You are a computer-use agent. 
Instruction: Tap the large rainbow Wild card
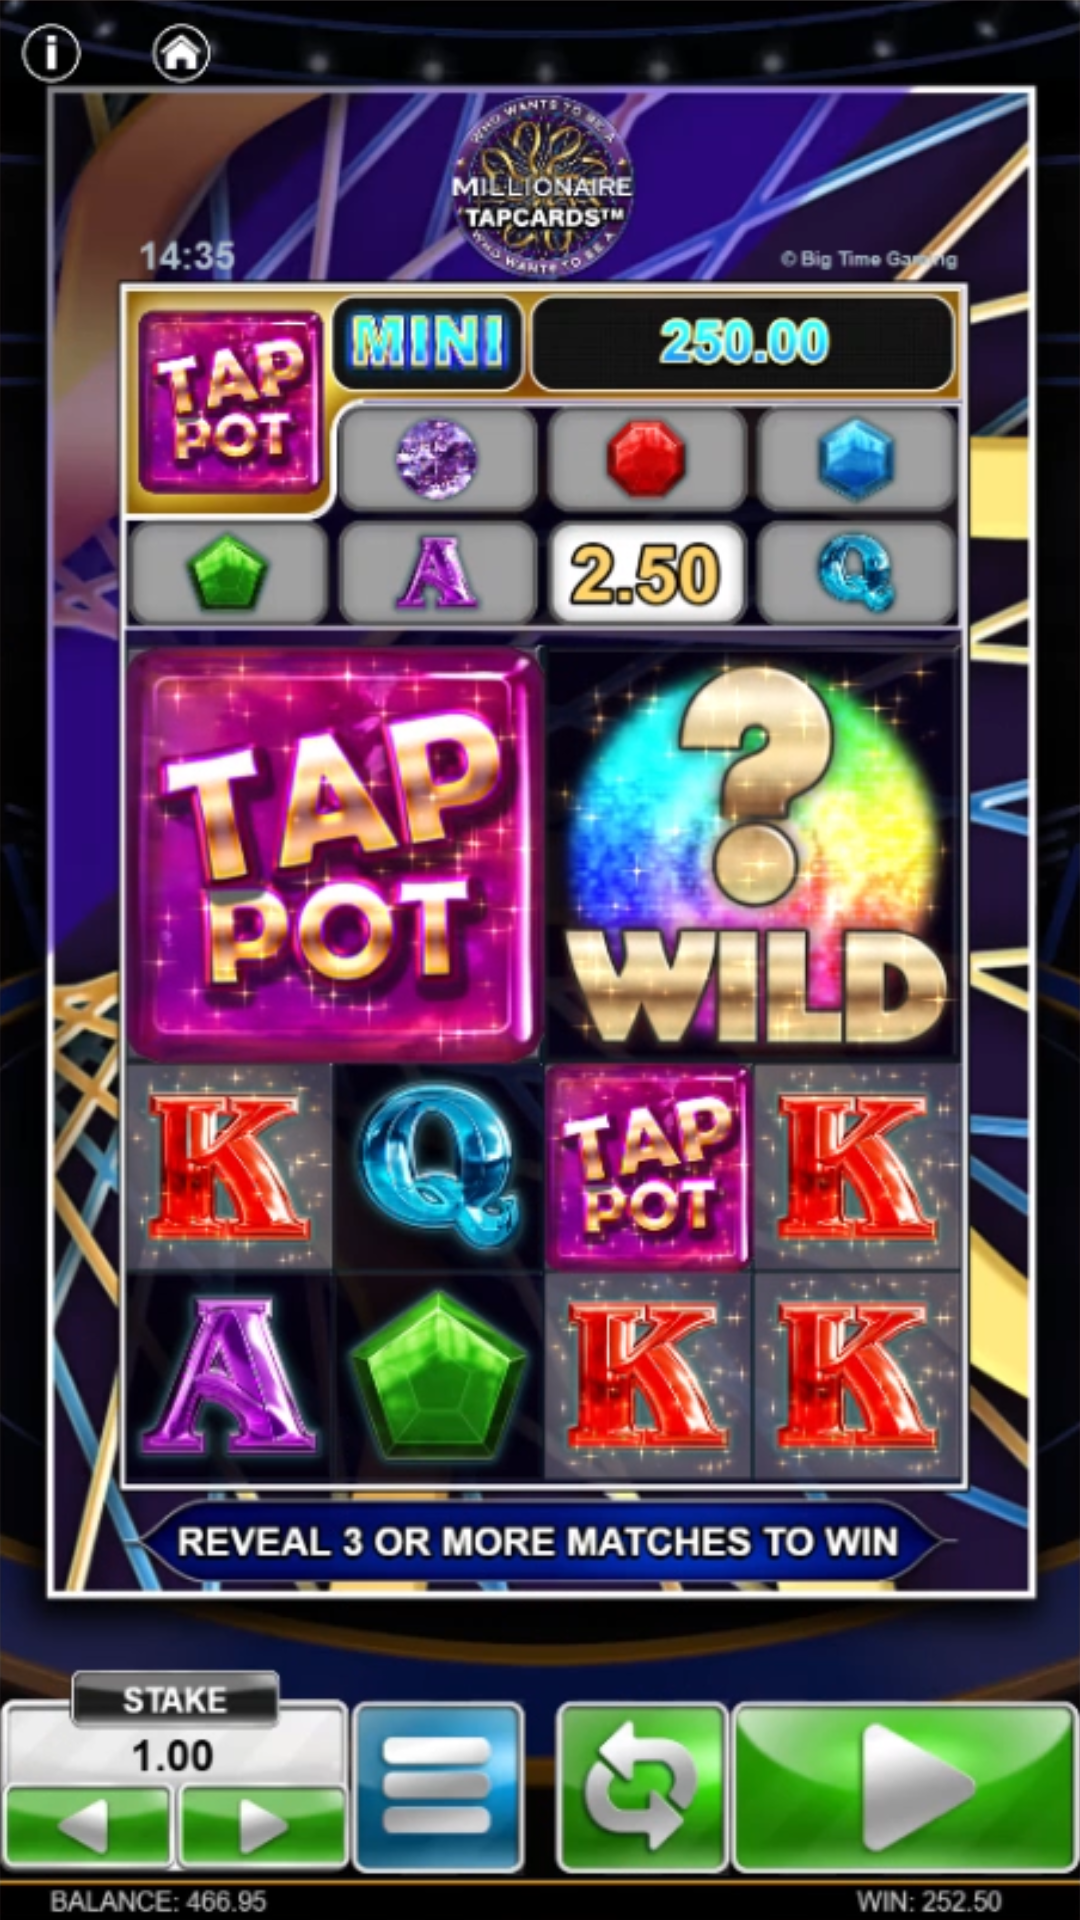point(754,854)
